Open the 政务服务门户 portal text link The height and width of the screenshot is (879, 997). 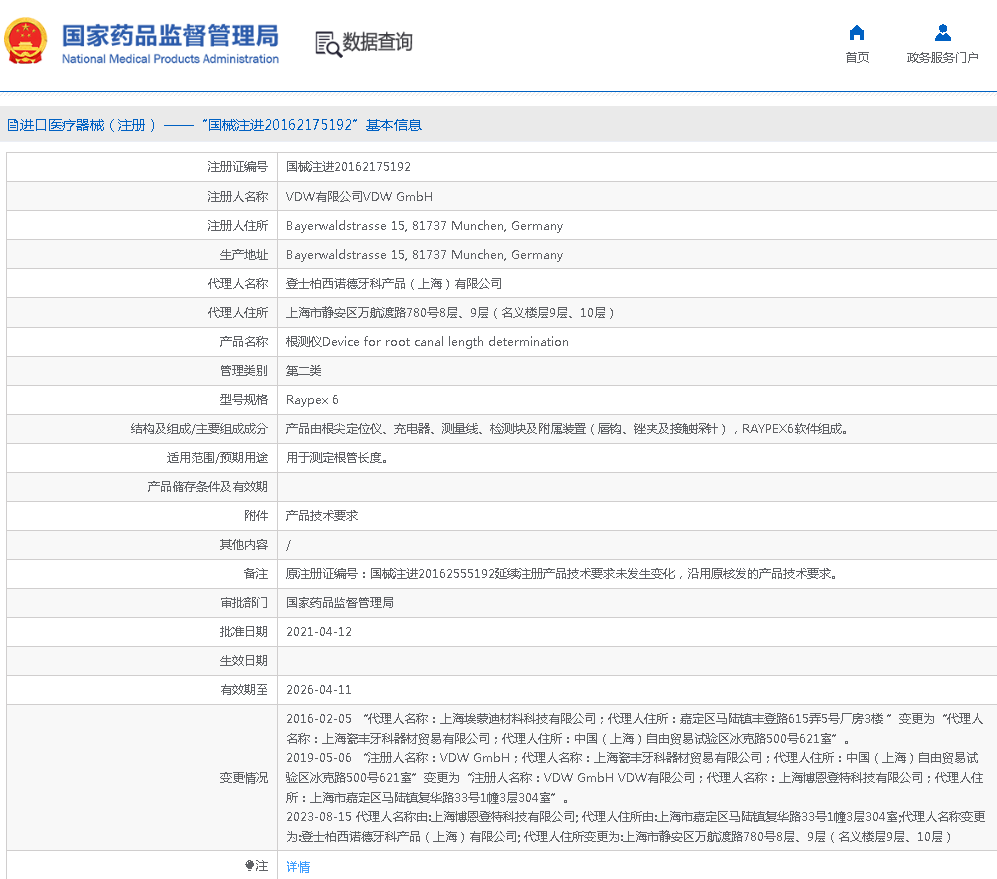(942, 58)
